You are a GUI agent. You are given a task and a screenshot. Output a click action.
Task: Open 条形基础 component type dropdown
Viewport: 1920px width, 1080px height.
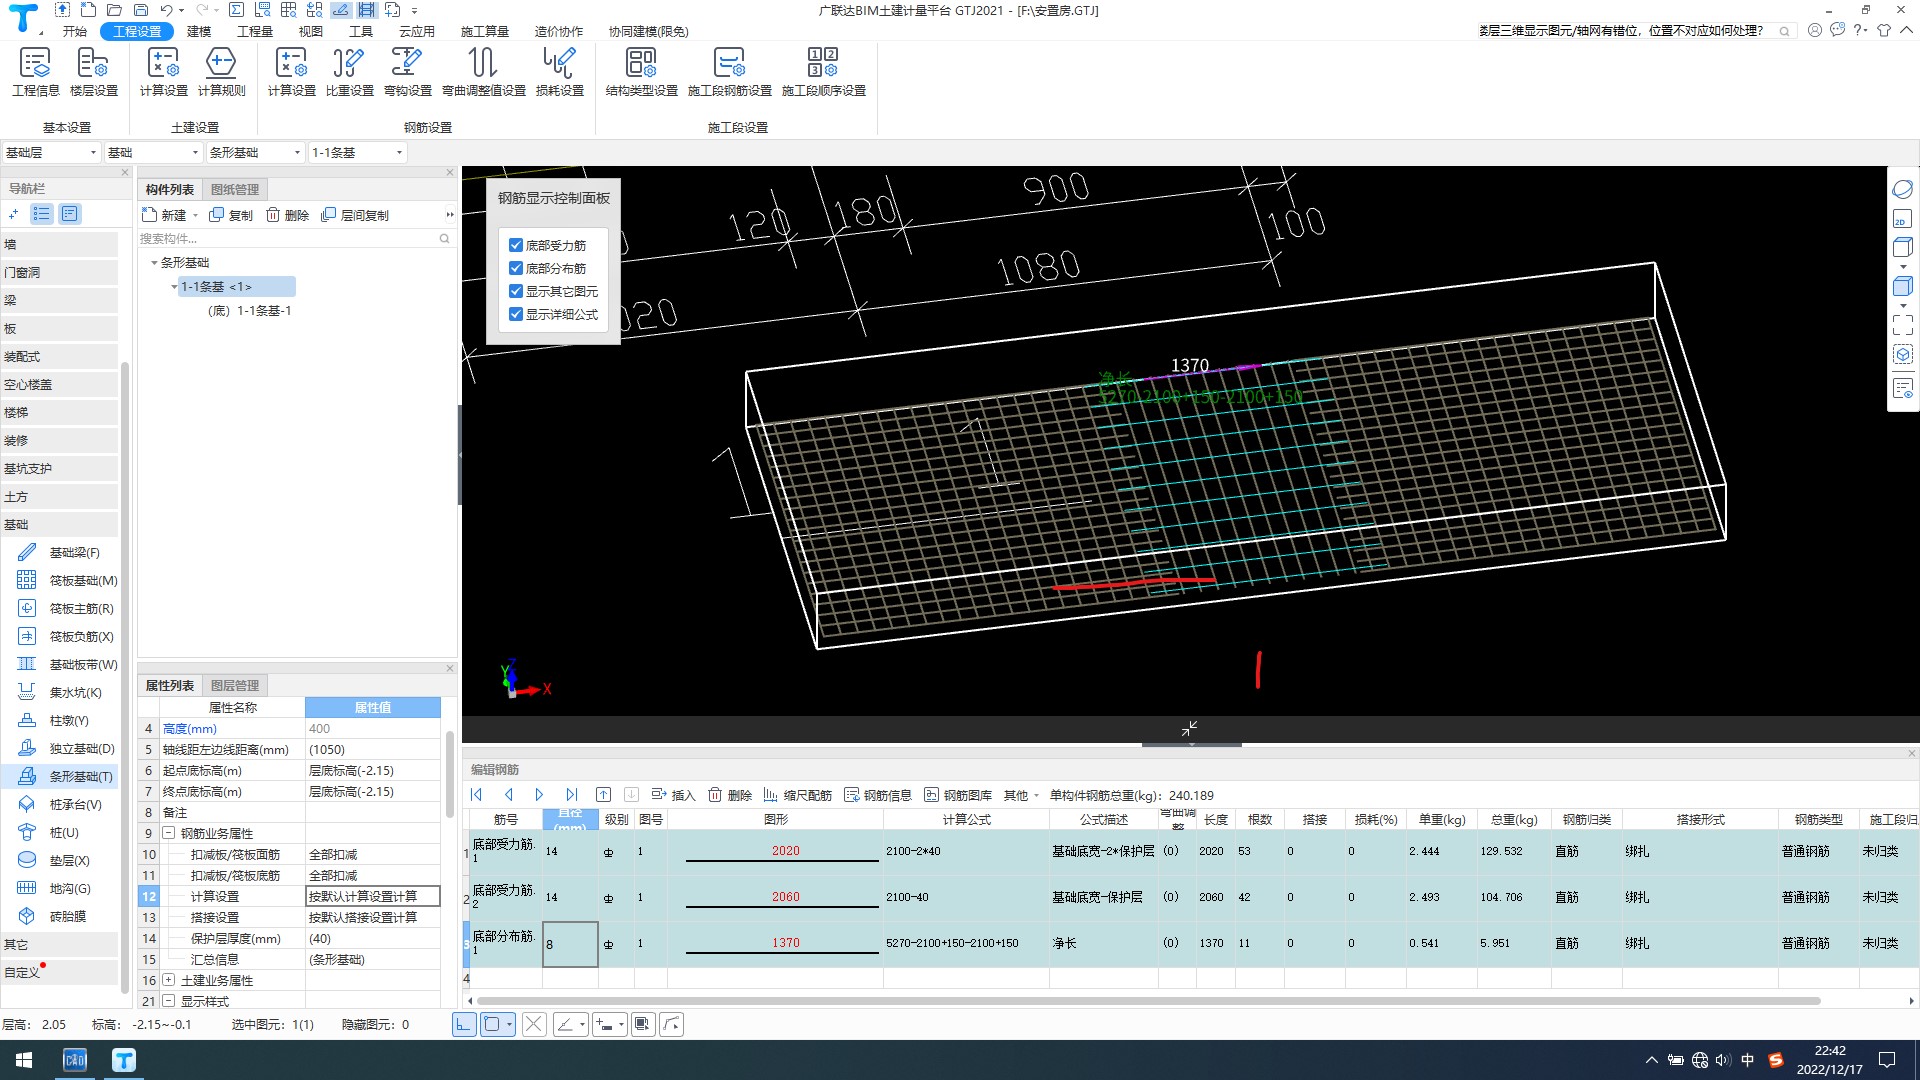(x=256, y=153)
